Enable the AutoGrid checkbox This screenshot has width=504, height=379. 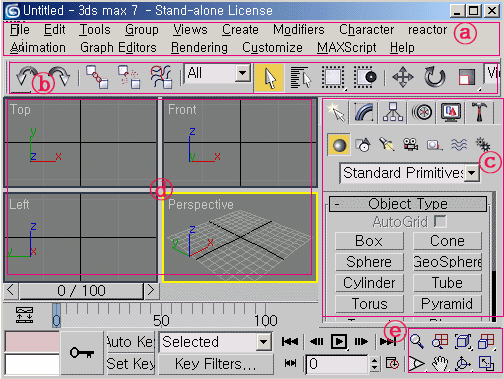click(x=440, y=221)
